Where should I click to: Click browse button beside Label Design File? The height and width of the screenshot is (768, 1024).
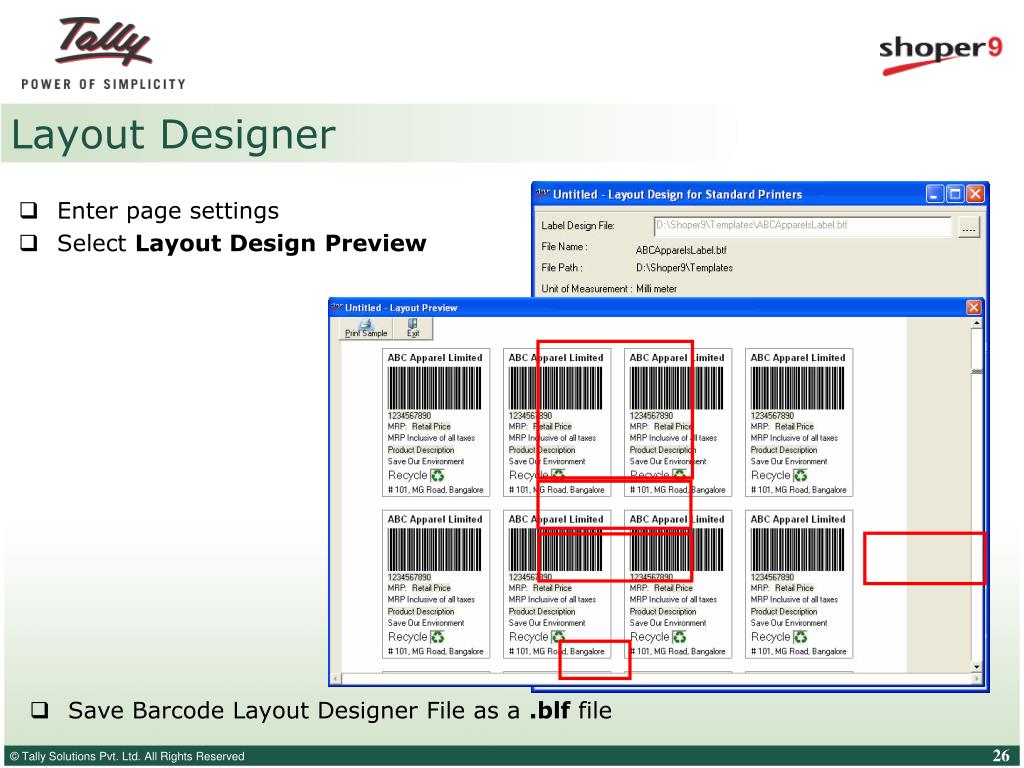[968, 227]
